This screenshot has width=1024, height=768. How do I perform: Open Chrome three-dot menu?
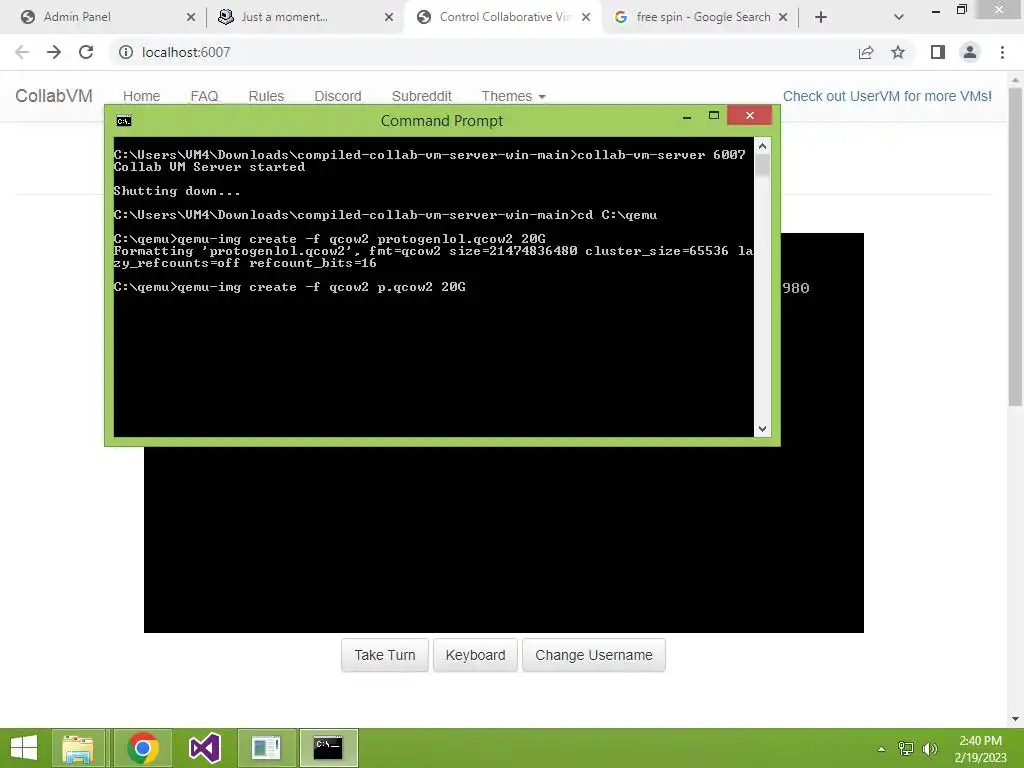(1002, 52)
